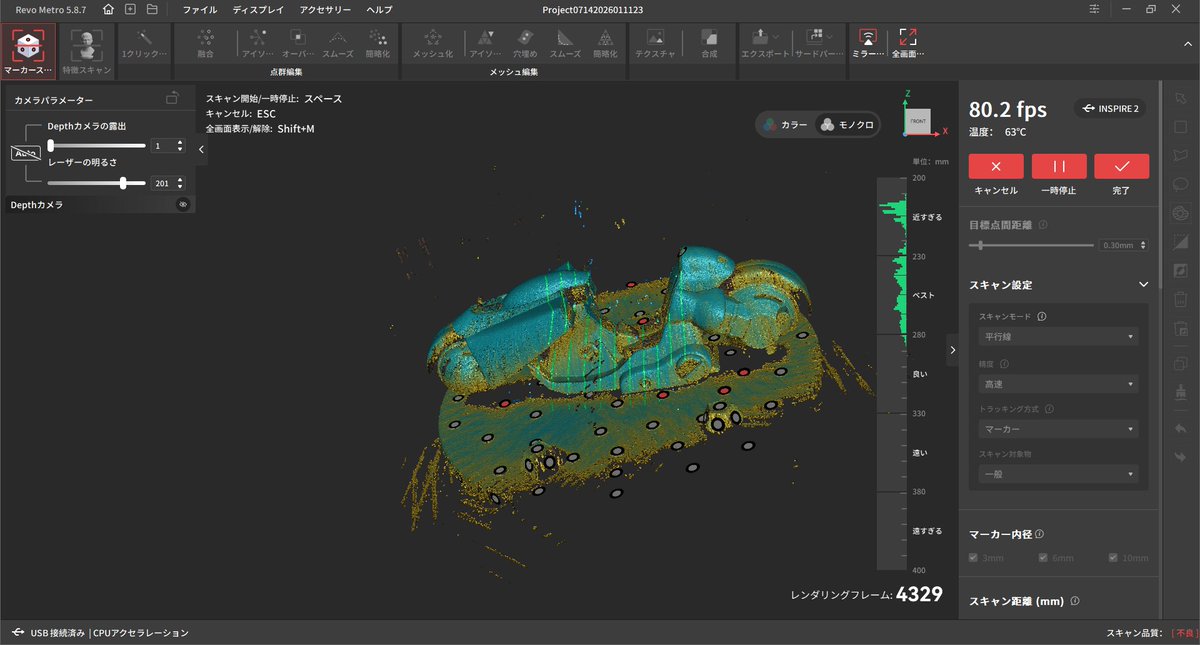1200x645 pixels.
Task: Open the スキャンモード 平行線 dropdown
Action: click(x=1058, y=336)
